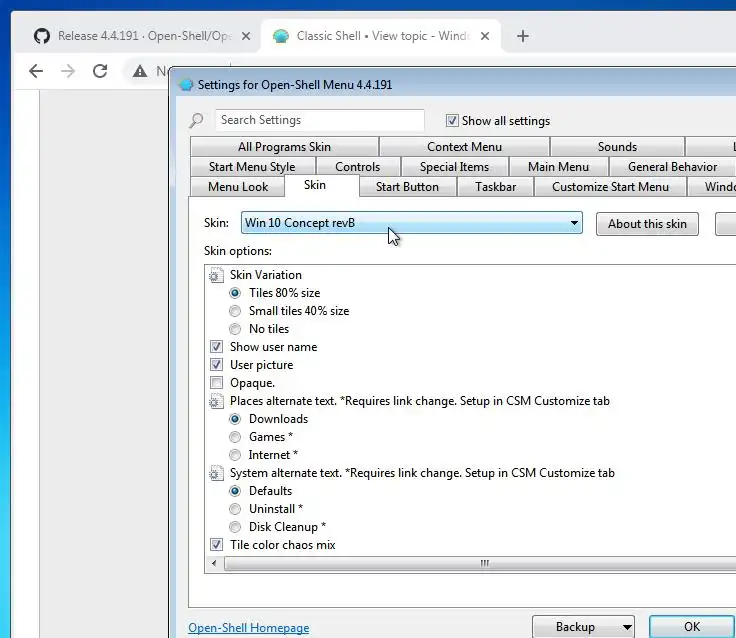The image size is (736, 638).
Task: Click the About this skin button
Action: (x=647, y=224)
